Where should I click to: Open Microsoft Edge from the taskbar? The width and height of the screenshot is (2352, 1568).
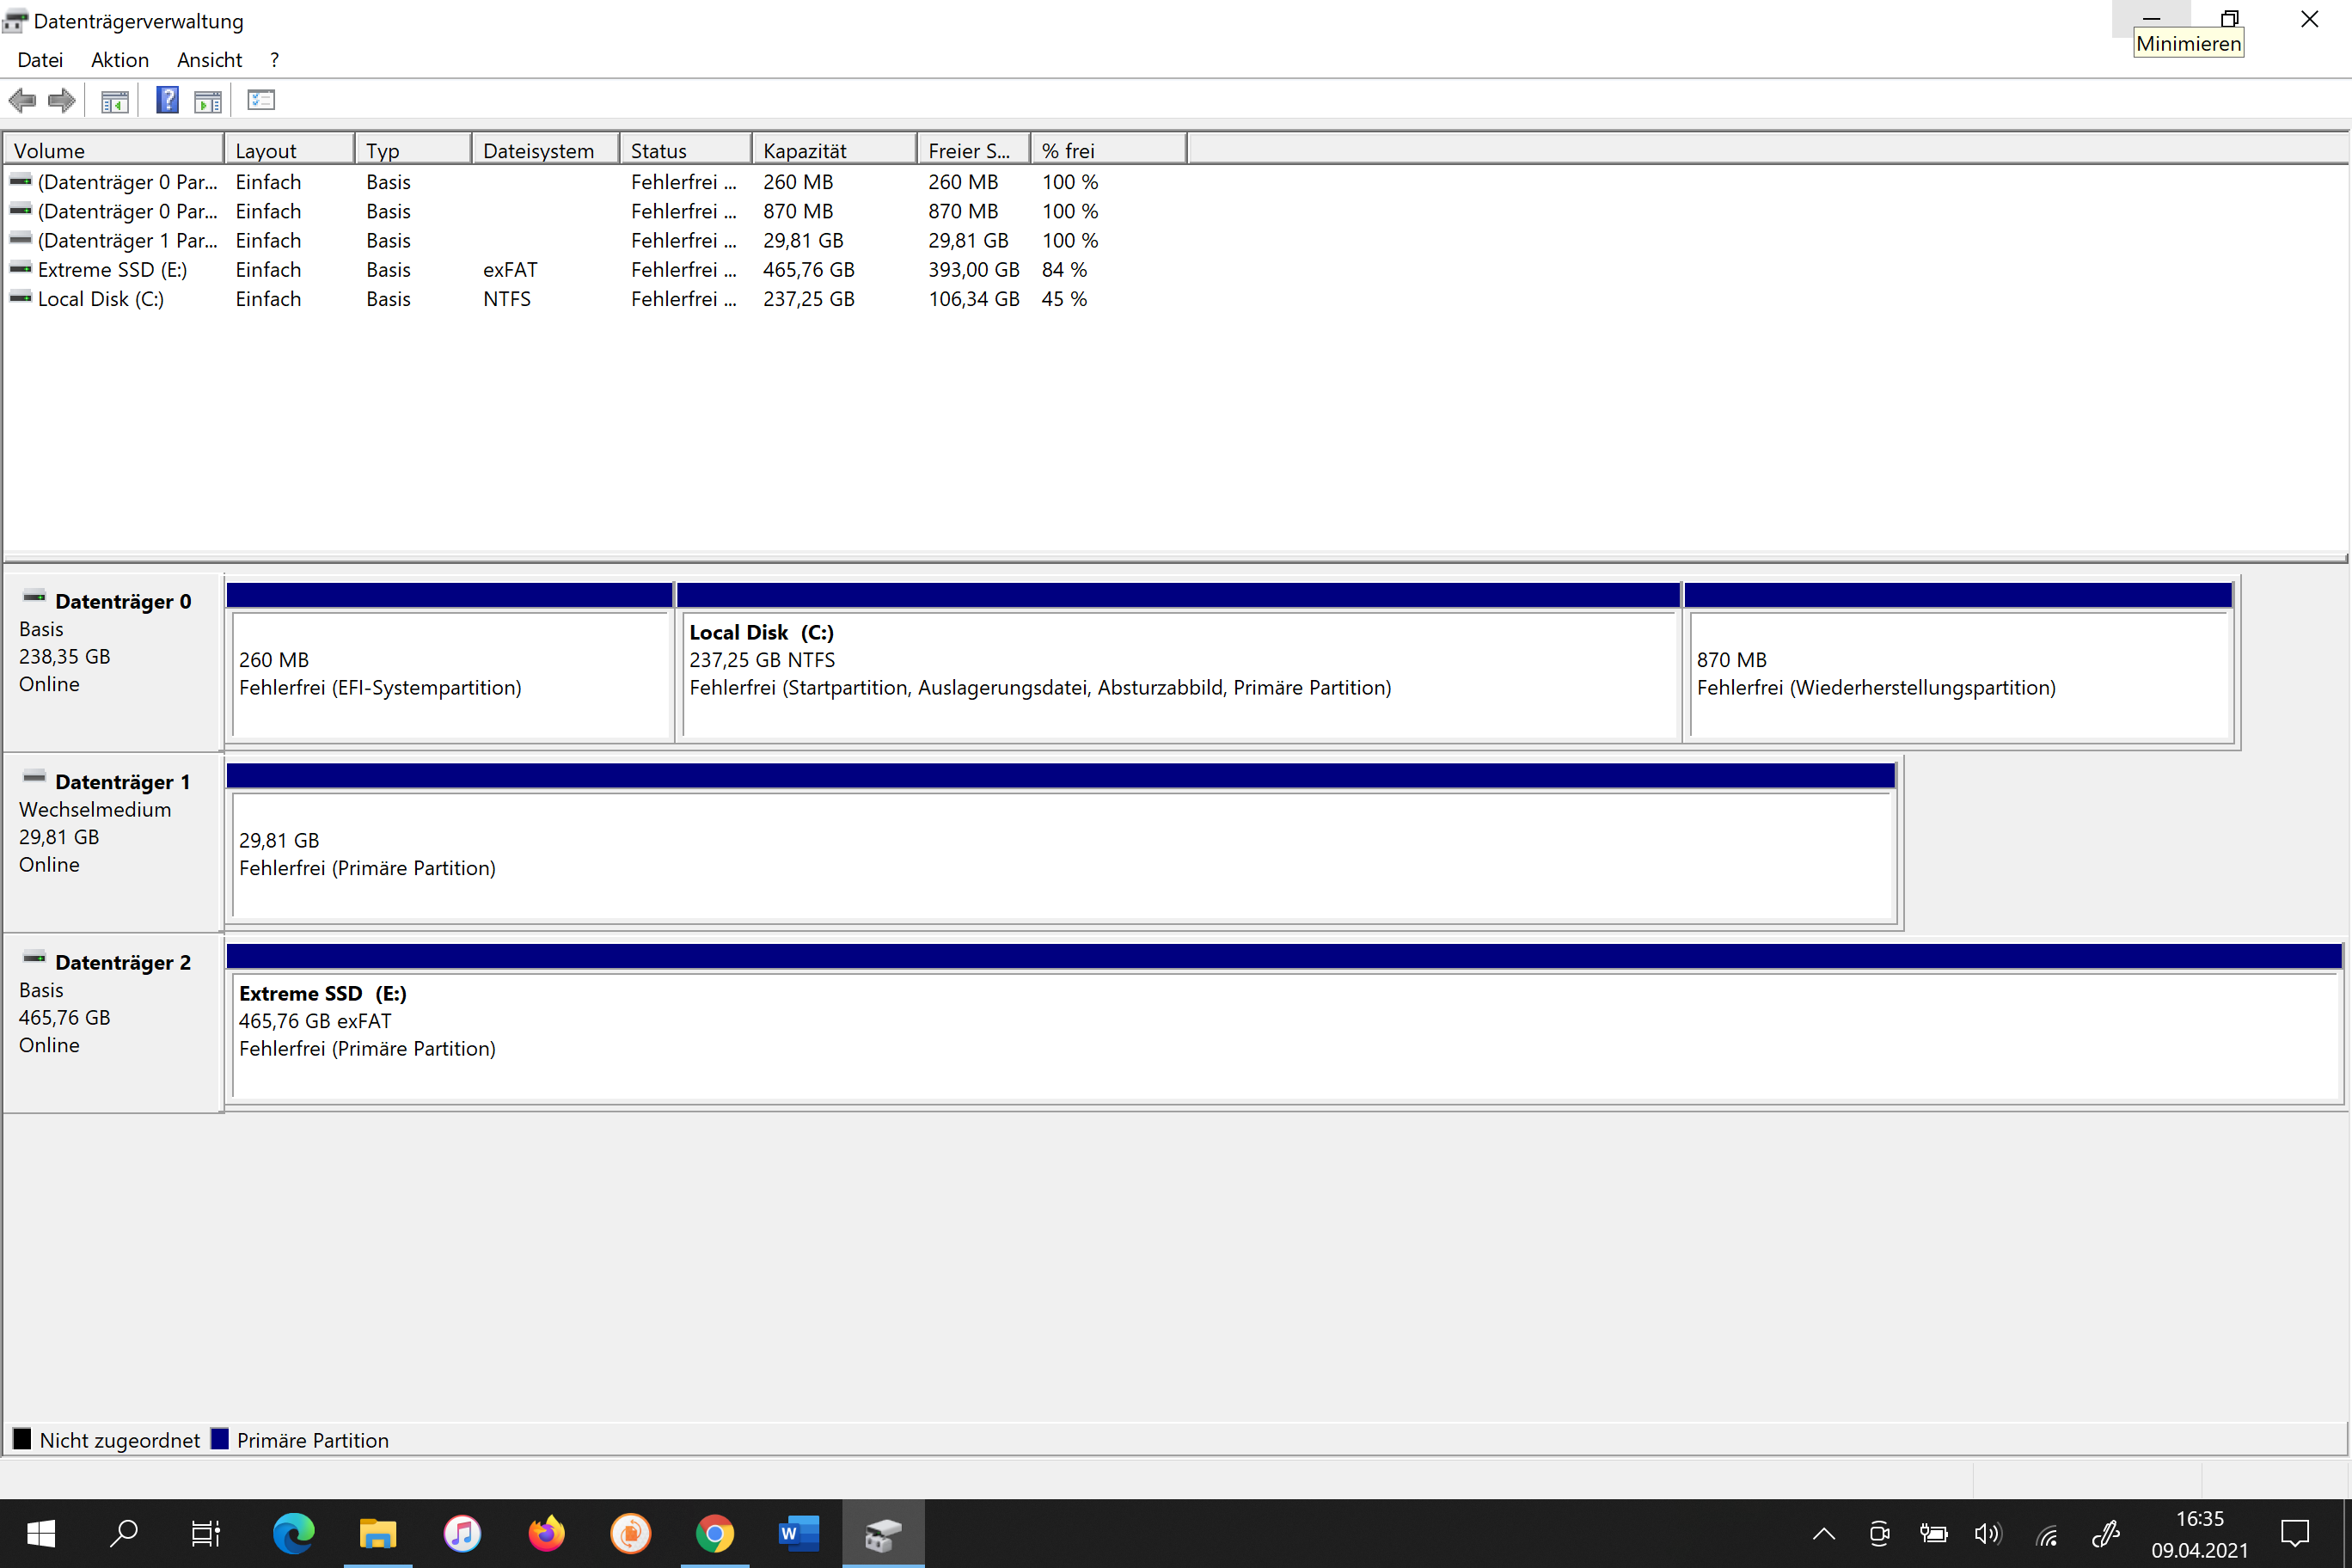(293, 1533)
